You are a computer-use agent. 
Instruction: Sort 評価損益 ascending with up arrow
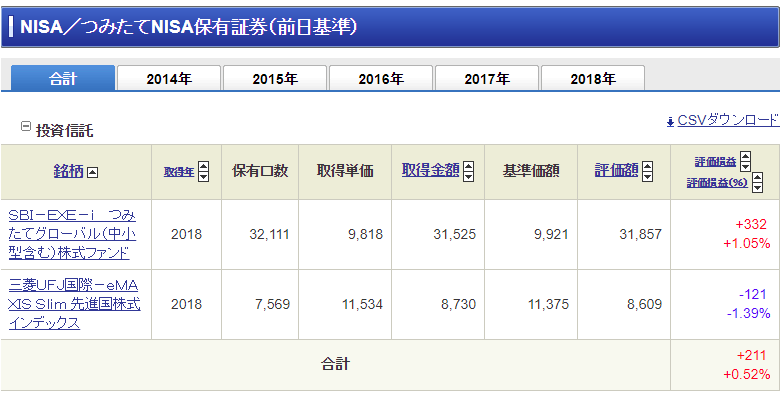tap(745, 156)
